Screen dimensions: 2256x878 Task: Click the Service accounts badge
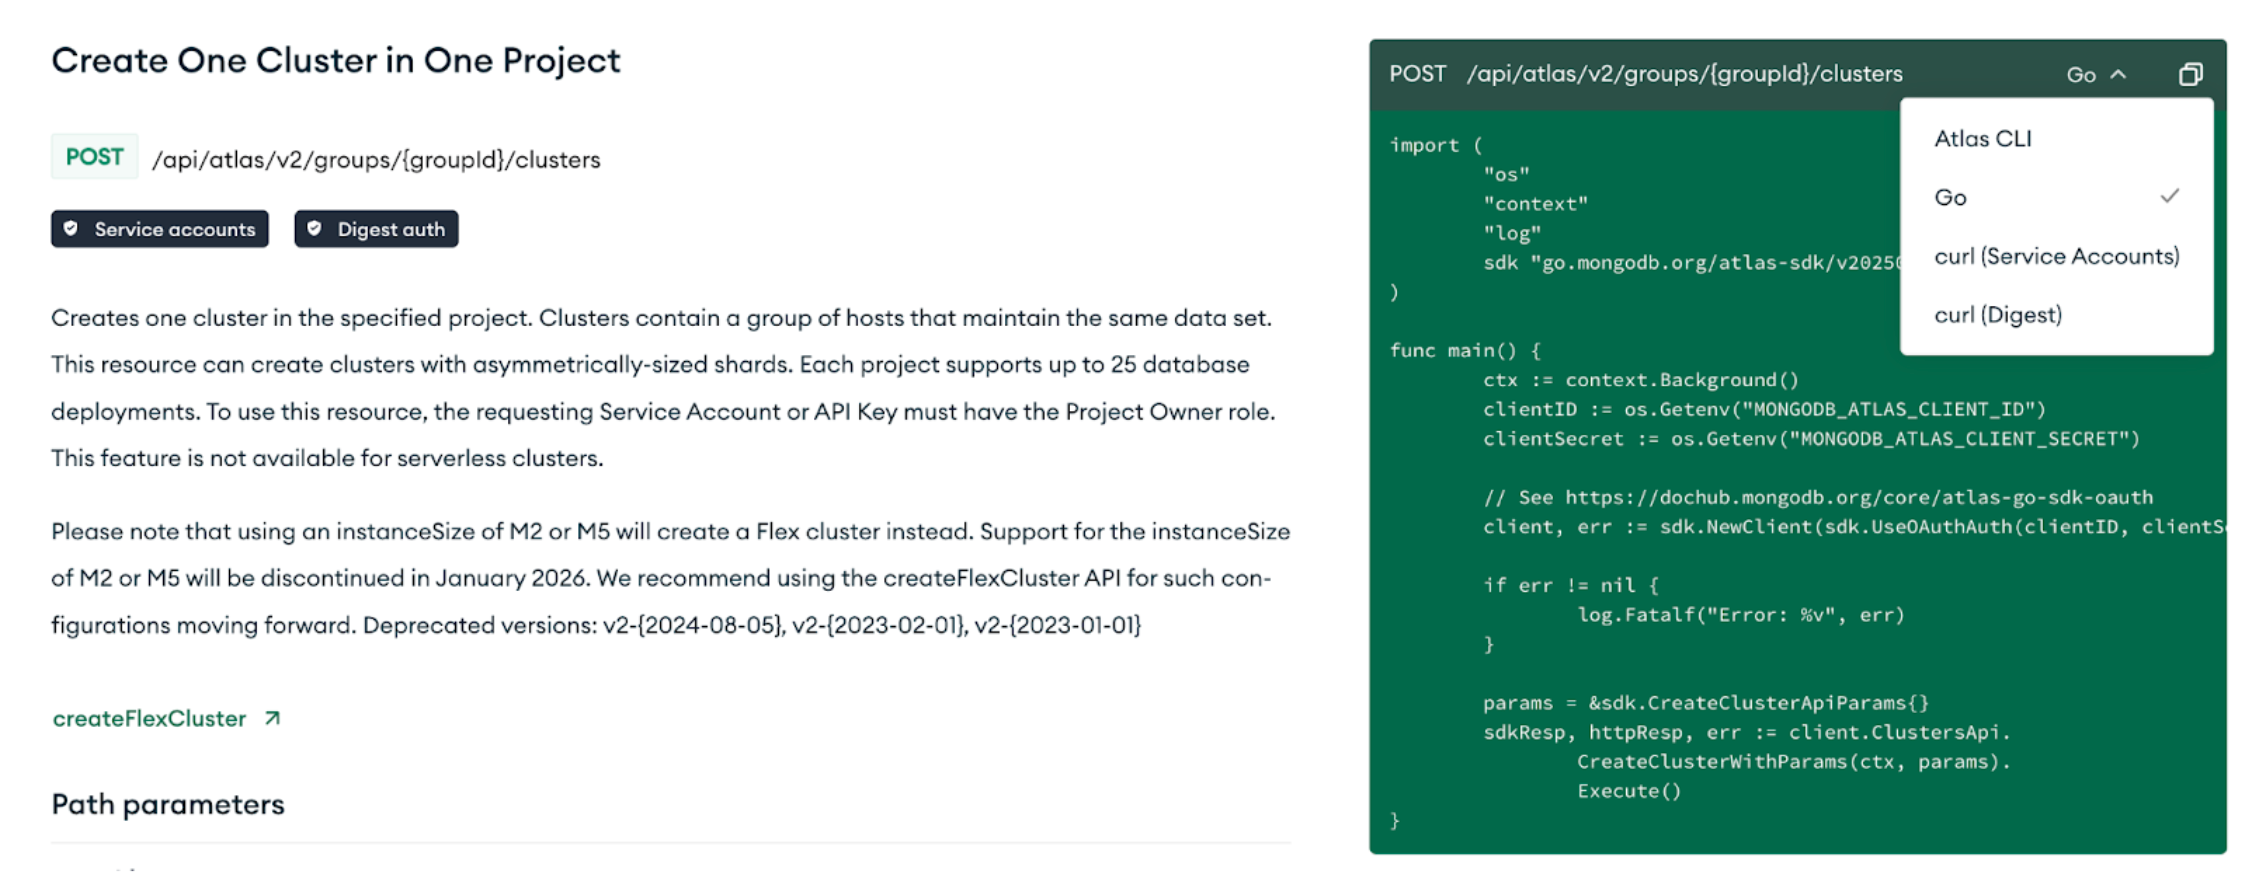click(160, 229)
